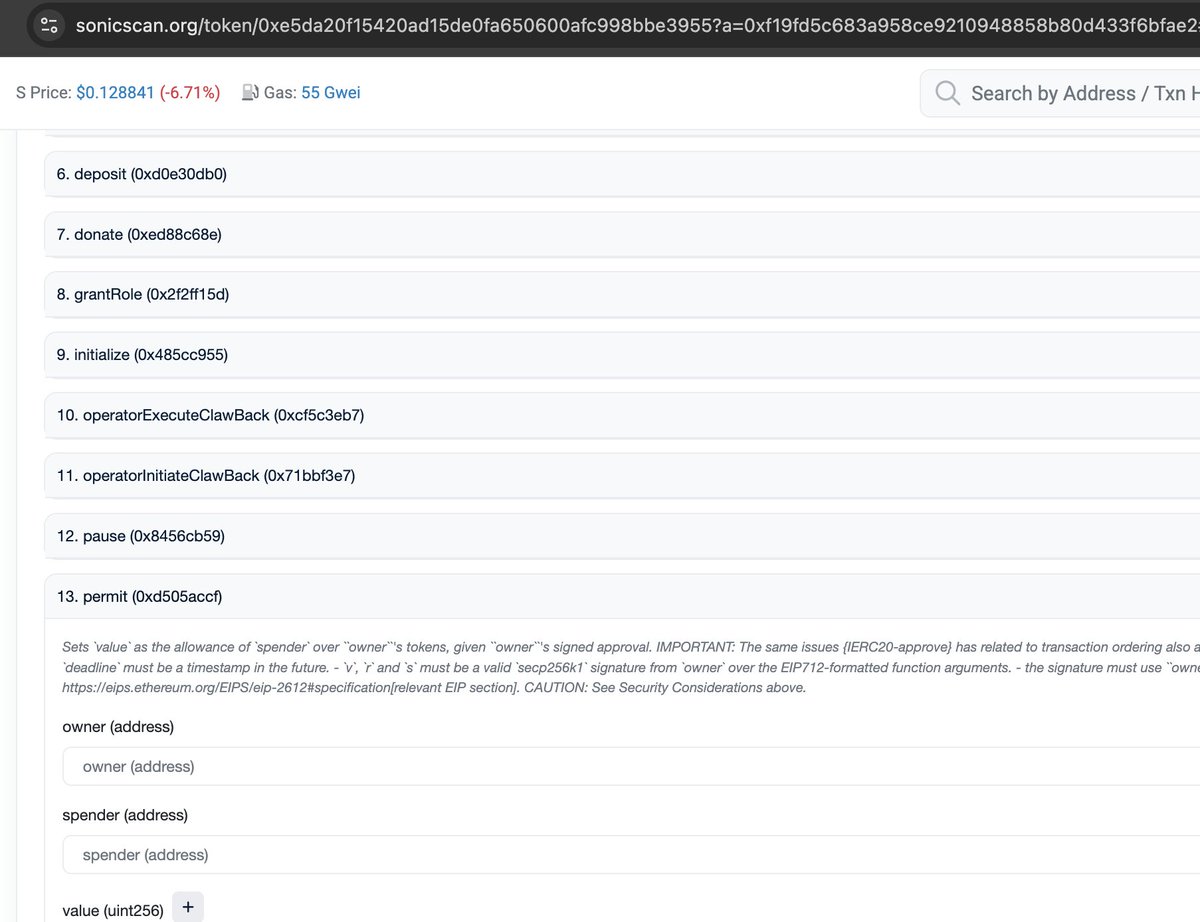The width and height of the screenshot is (1200, 922).
Task: Click the 'value (uint256)' label
Action: [x=113, y=910]
